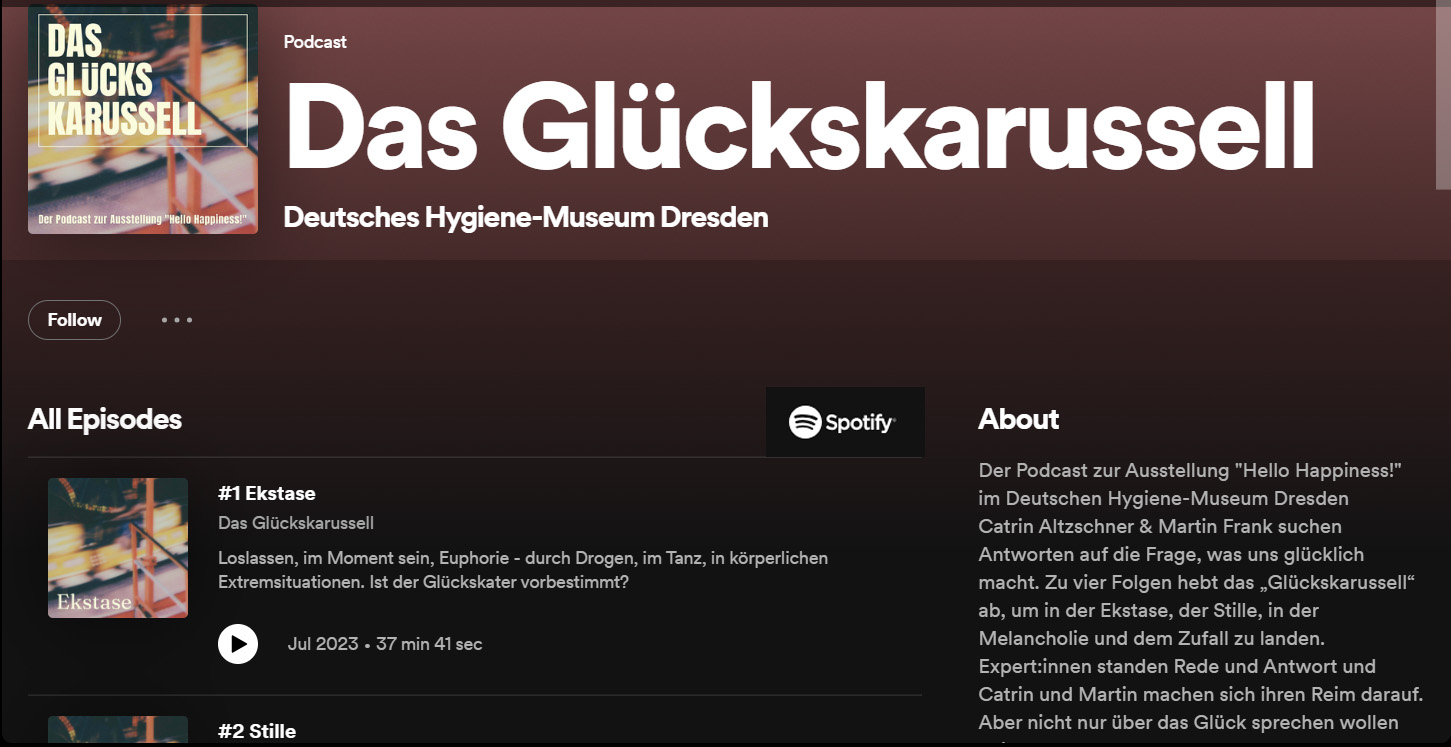This screenshot has height=747, width=1451.
Task: Open episode title #2 Stille
Action: (257, 731)
